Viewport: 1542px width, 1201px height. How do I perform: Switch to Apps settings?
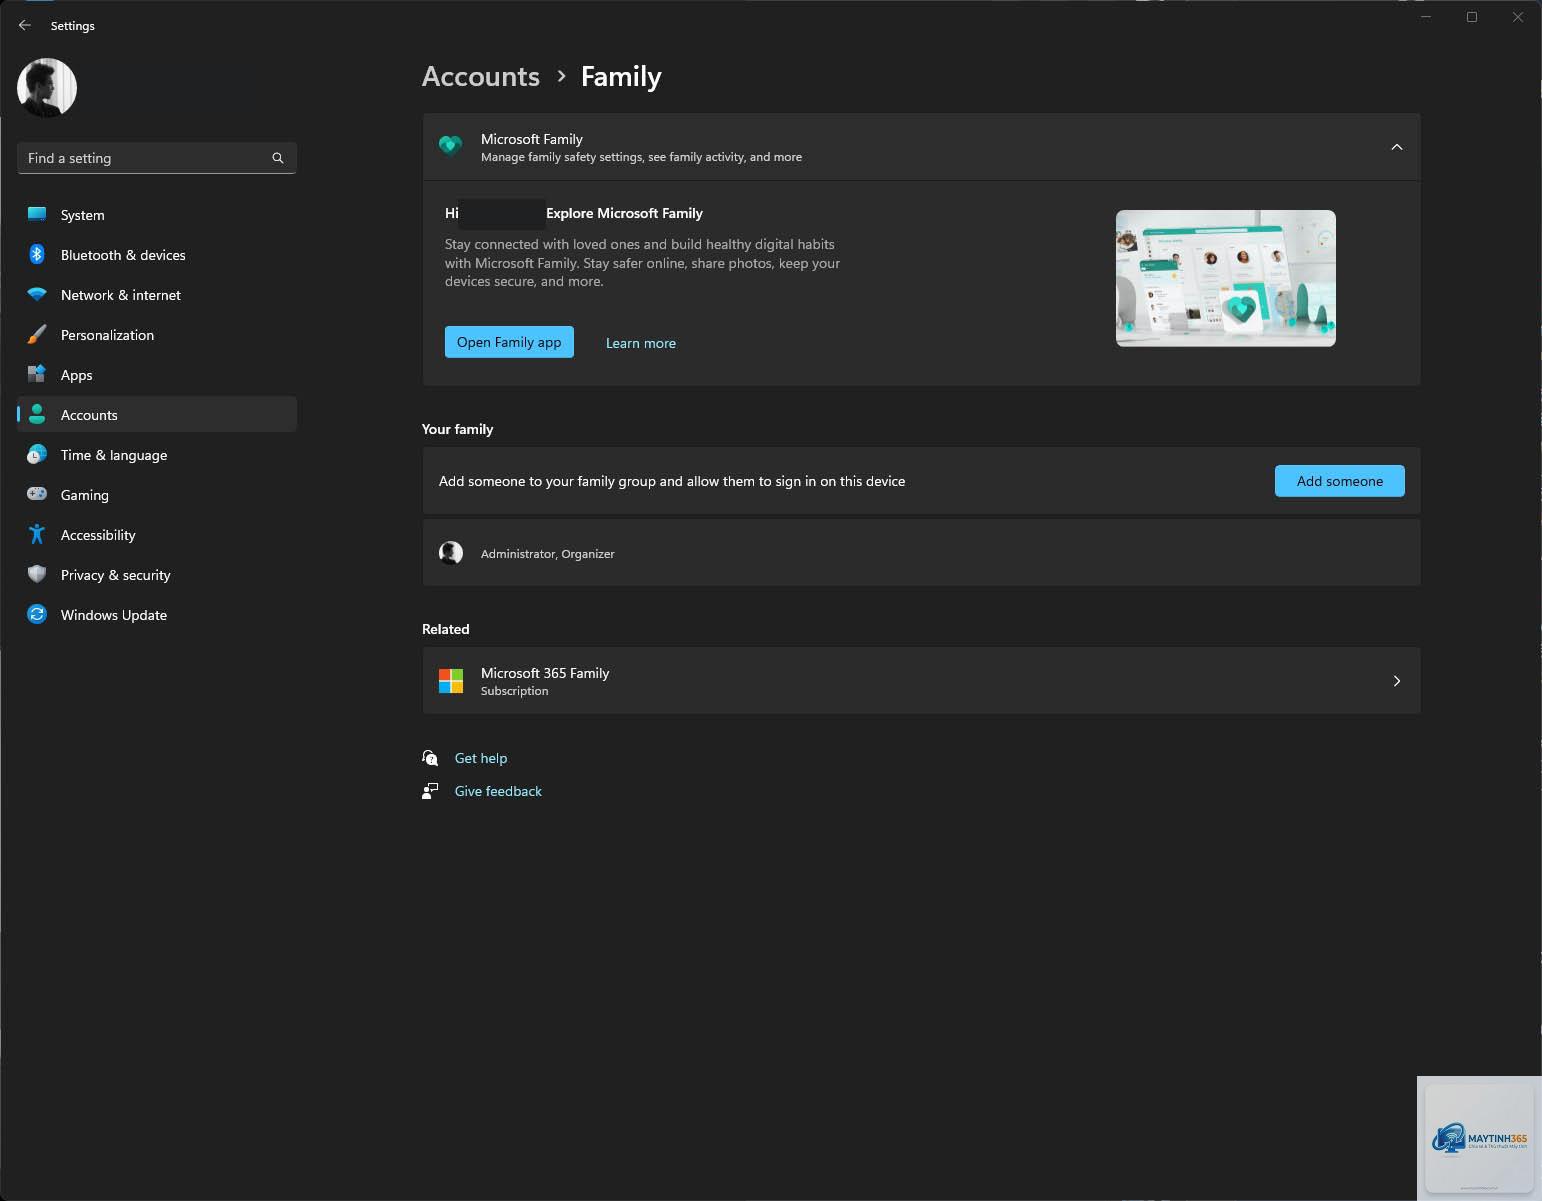tap(157, 375)
